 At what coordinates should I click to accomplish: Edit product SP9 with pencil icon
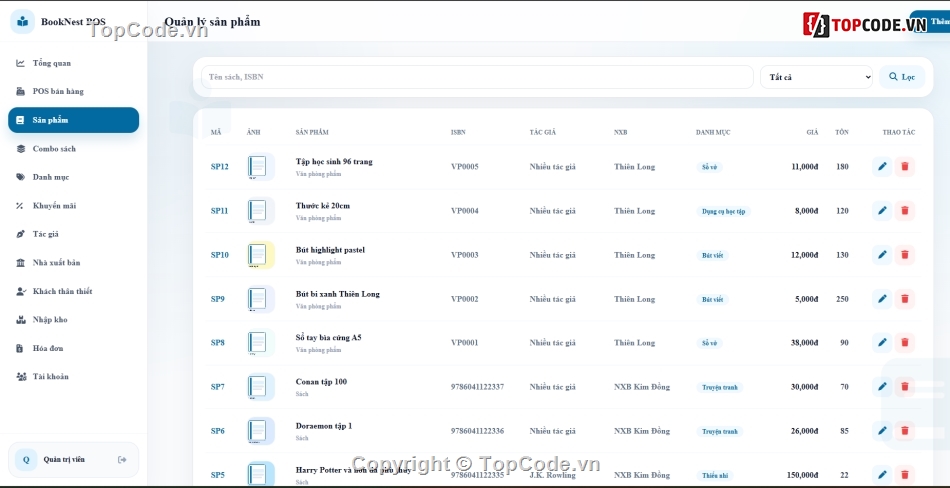pyautogui.click(x=882, y=299)
